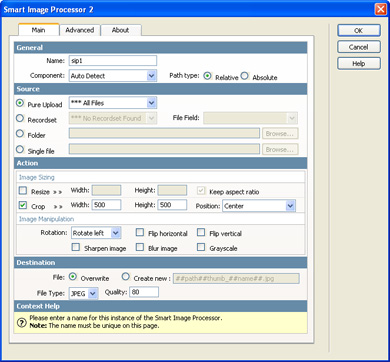Enable the Resize checkbox

coord(23,191)
